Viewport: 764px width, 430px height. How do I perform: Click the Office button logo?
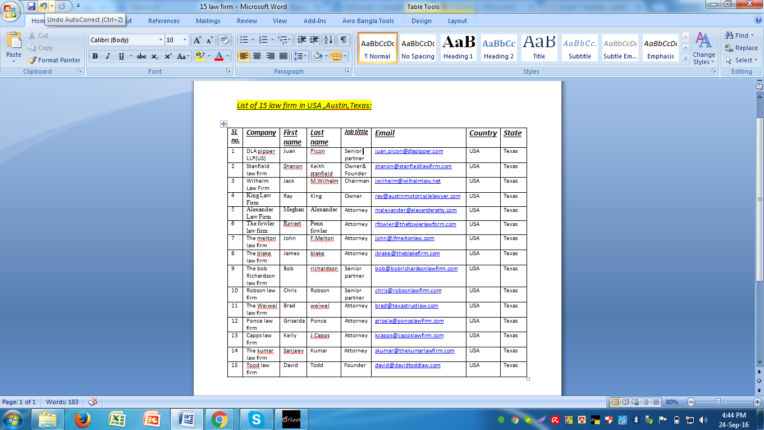(x=10, y=11)
